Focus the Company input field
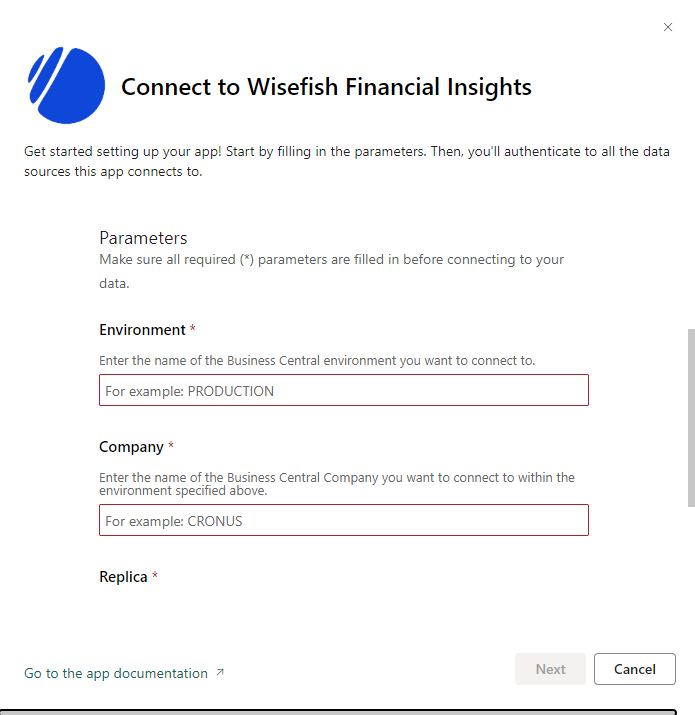The height and width of the screenshot is (715, 695). click(343, 520)
